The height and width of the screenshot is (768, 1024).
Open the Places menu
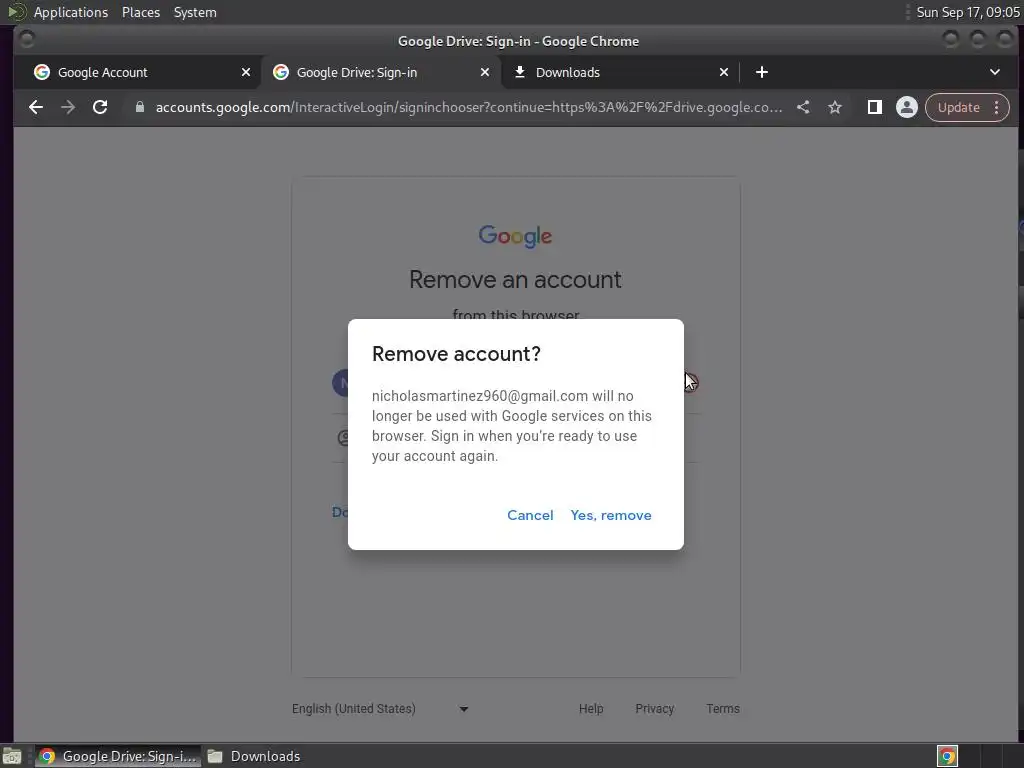[x=141, y=12]
